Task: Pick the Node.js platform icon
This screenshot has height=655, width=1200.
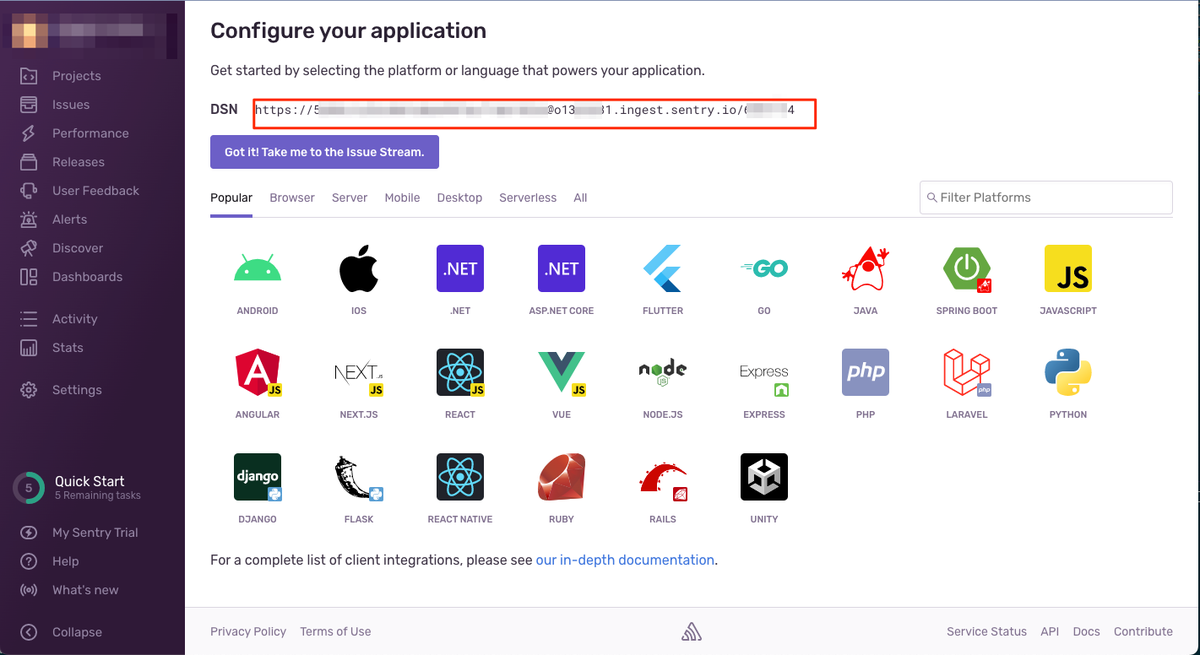Action: click(662, 372)
